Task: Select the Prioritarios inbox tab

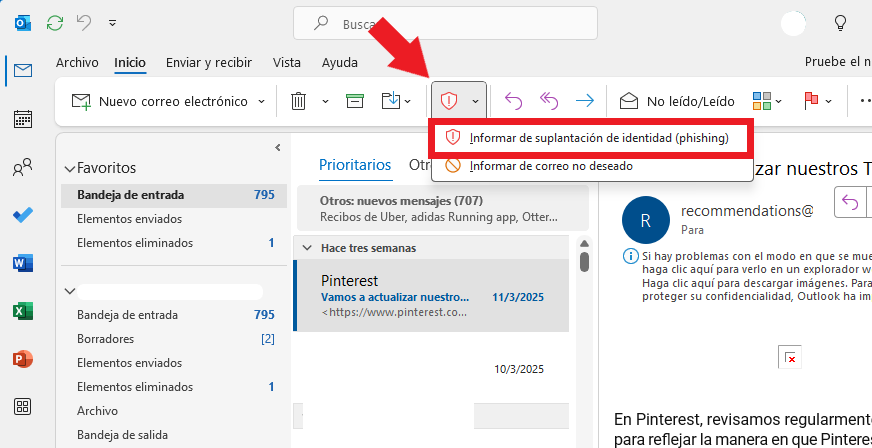Action: point(355,165)
